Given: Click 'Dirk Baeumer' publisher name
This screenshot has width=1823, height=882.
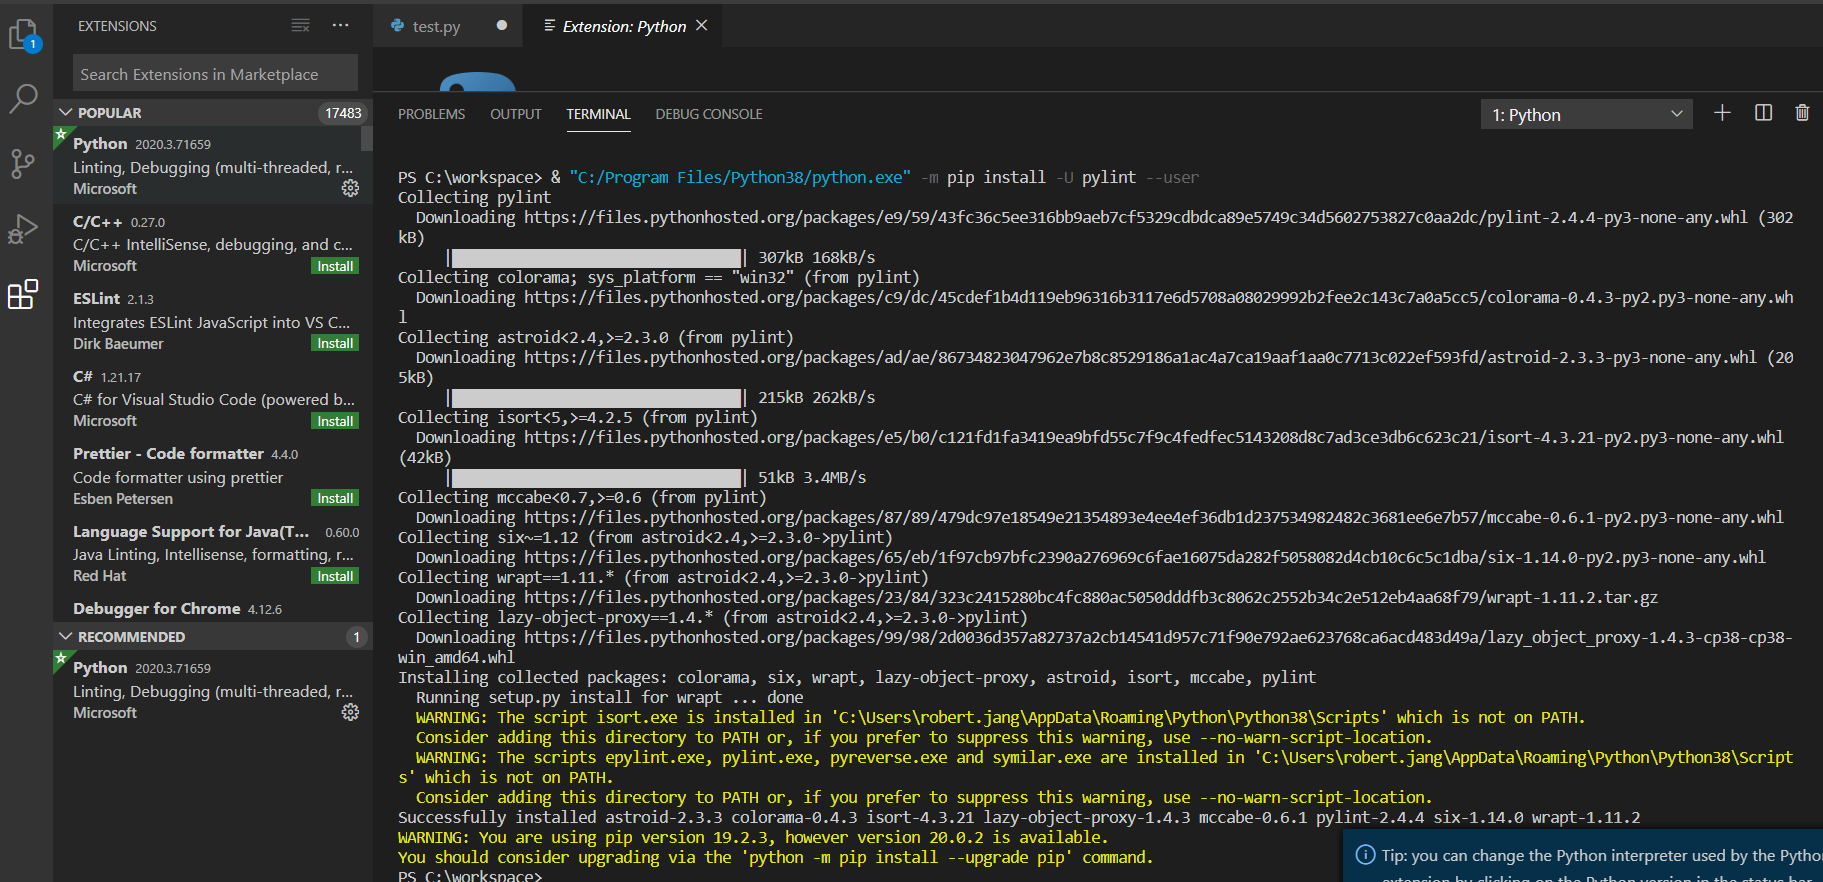Looking at the screenshot, I should [118, 344].
